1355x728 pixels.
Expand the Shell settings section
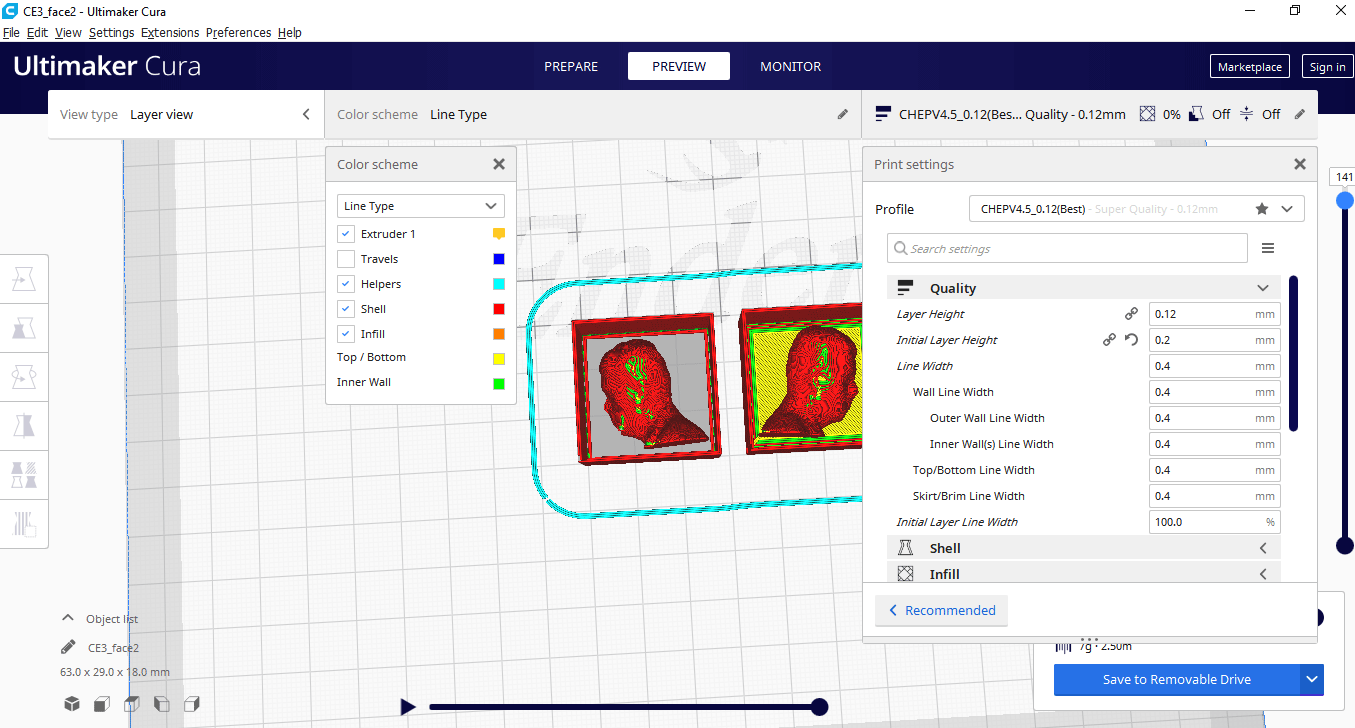(1083, 548)
